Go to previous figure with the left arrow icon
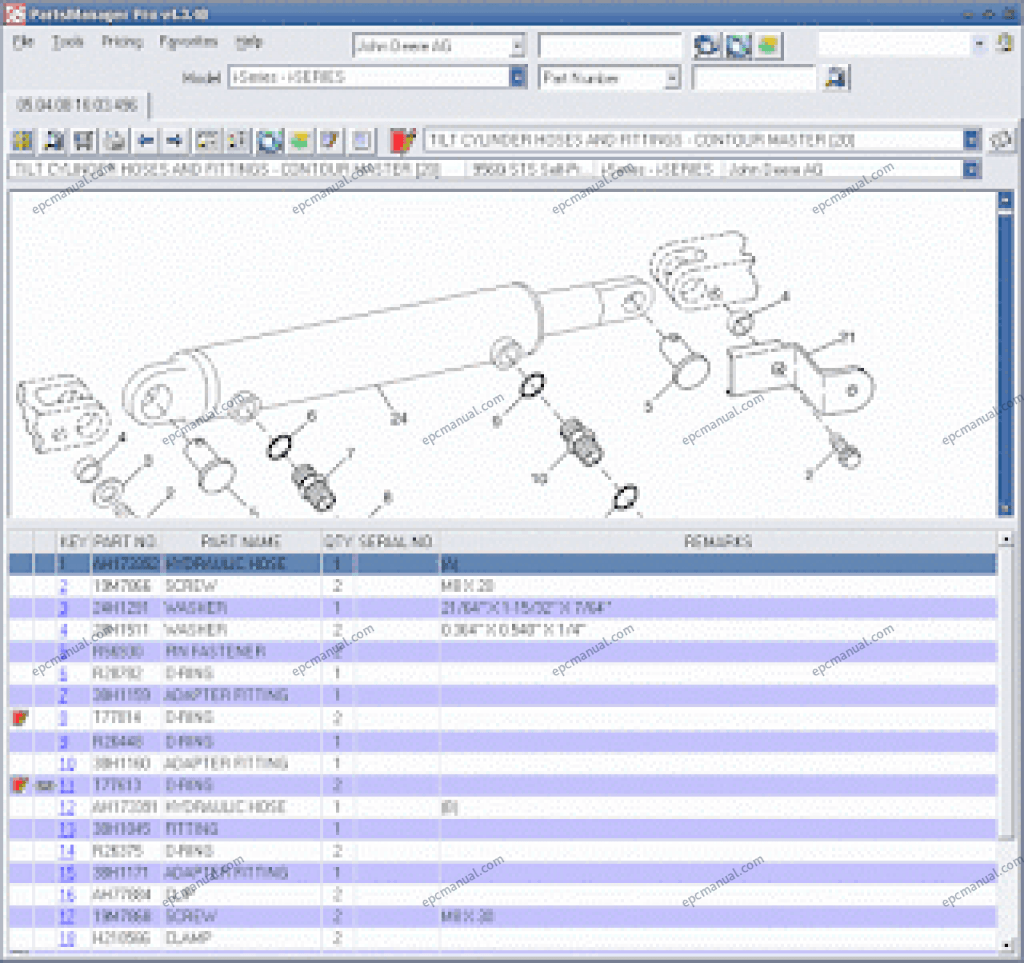Viewport: 1024px width, 963px height. click(x=146, y=140)
